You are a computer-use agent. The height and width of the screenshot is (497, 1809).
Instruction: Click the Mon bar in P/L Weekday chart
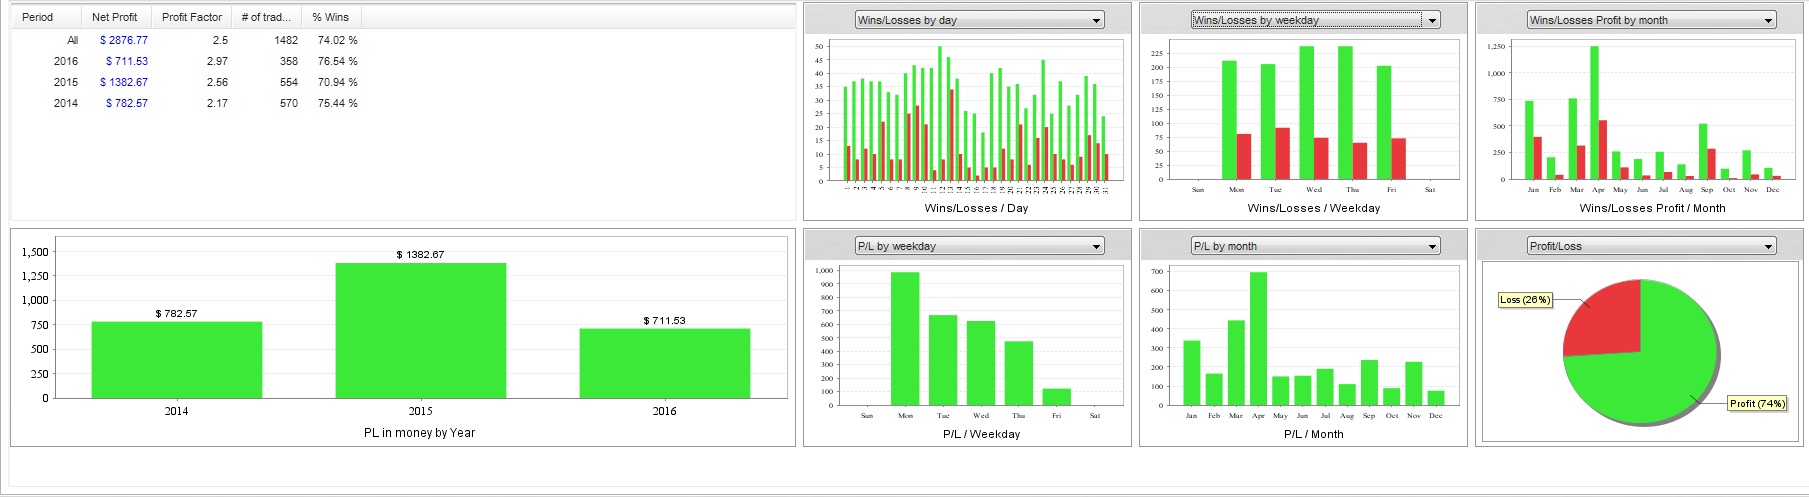coord(905,339)
